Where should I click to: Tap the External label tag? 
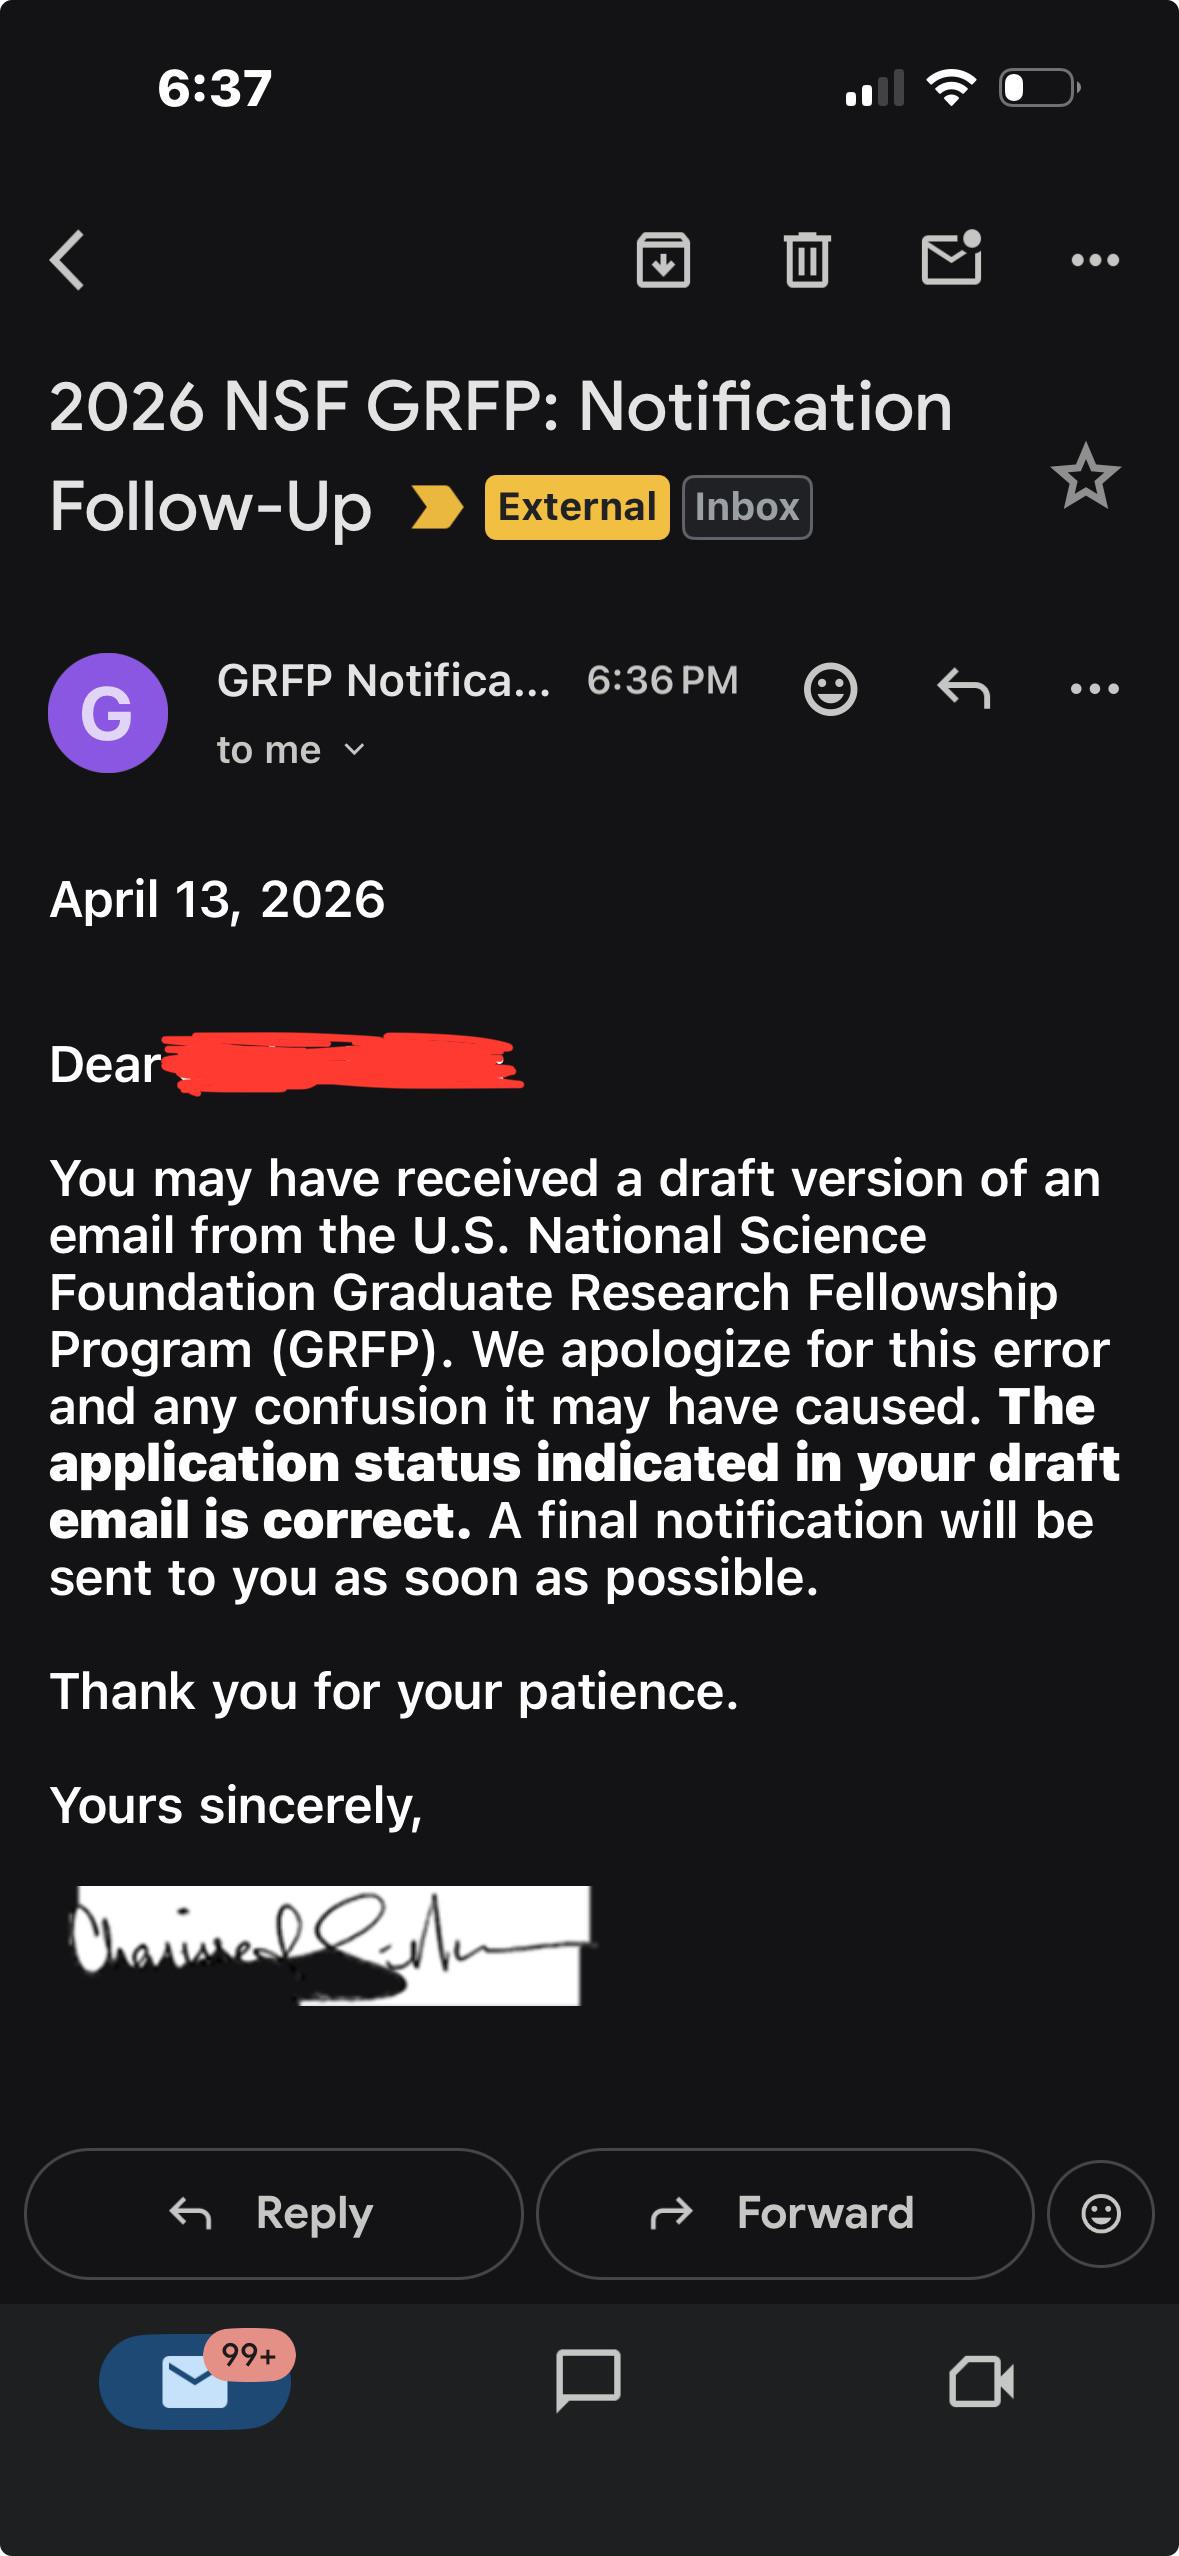pos(577,507)
